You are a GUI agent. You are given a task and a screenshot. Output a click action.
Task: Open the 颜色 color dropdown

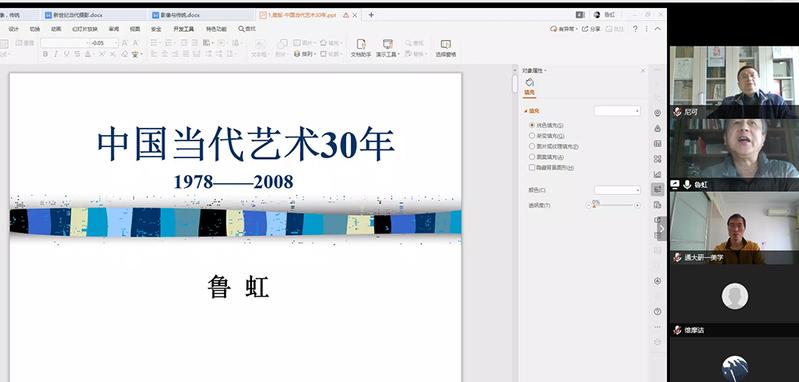click(x=617, y=190)
